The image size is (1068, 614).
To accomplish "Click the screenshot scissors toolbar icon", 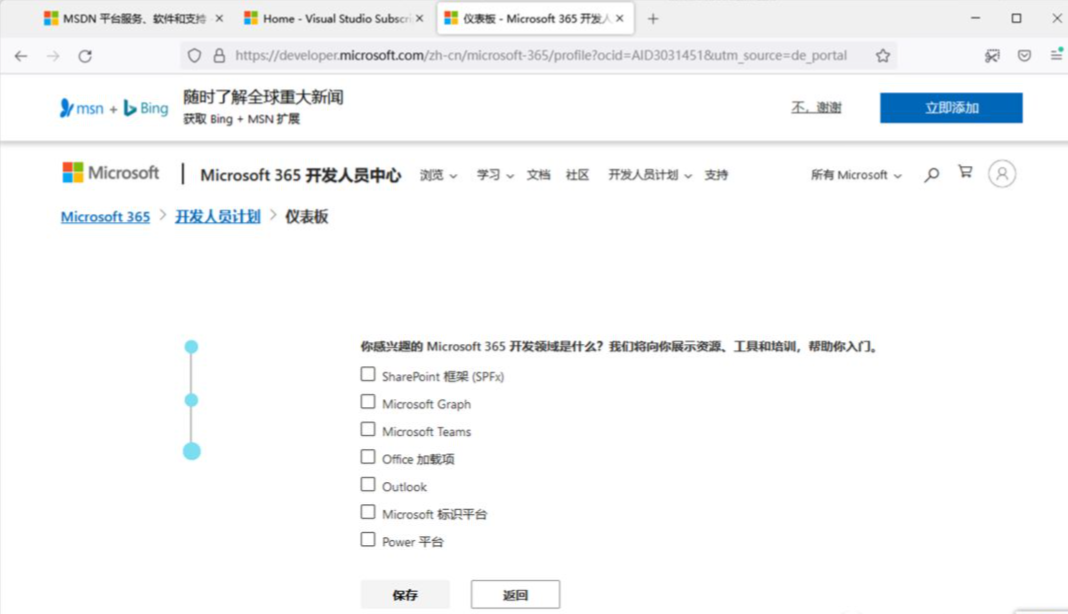I will (992, 56).
